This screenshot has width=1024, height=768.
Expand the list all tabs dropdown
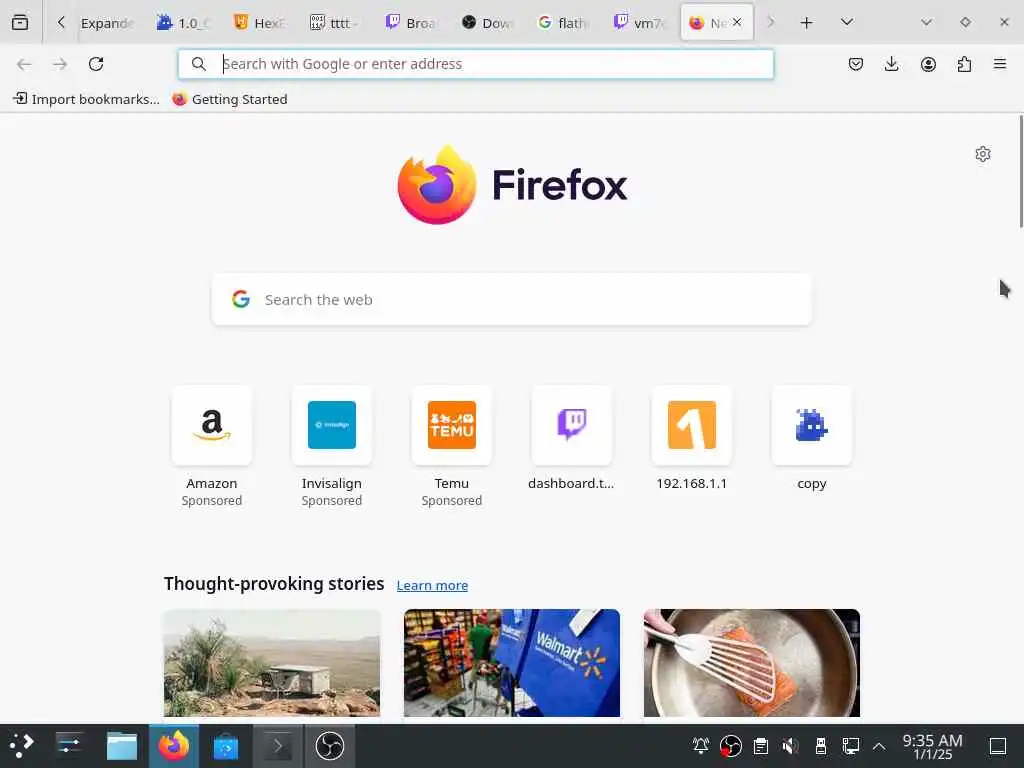click(847, 22)
